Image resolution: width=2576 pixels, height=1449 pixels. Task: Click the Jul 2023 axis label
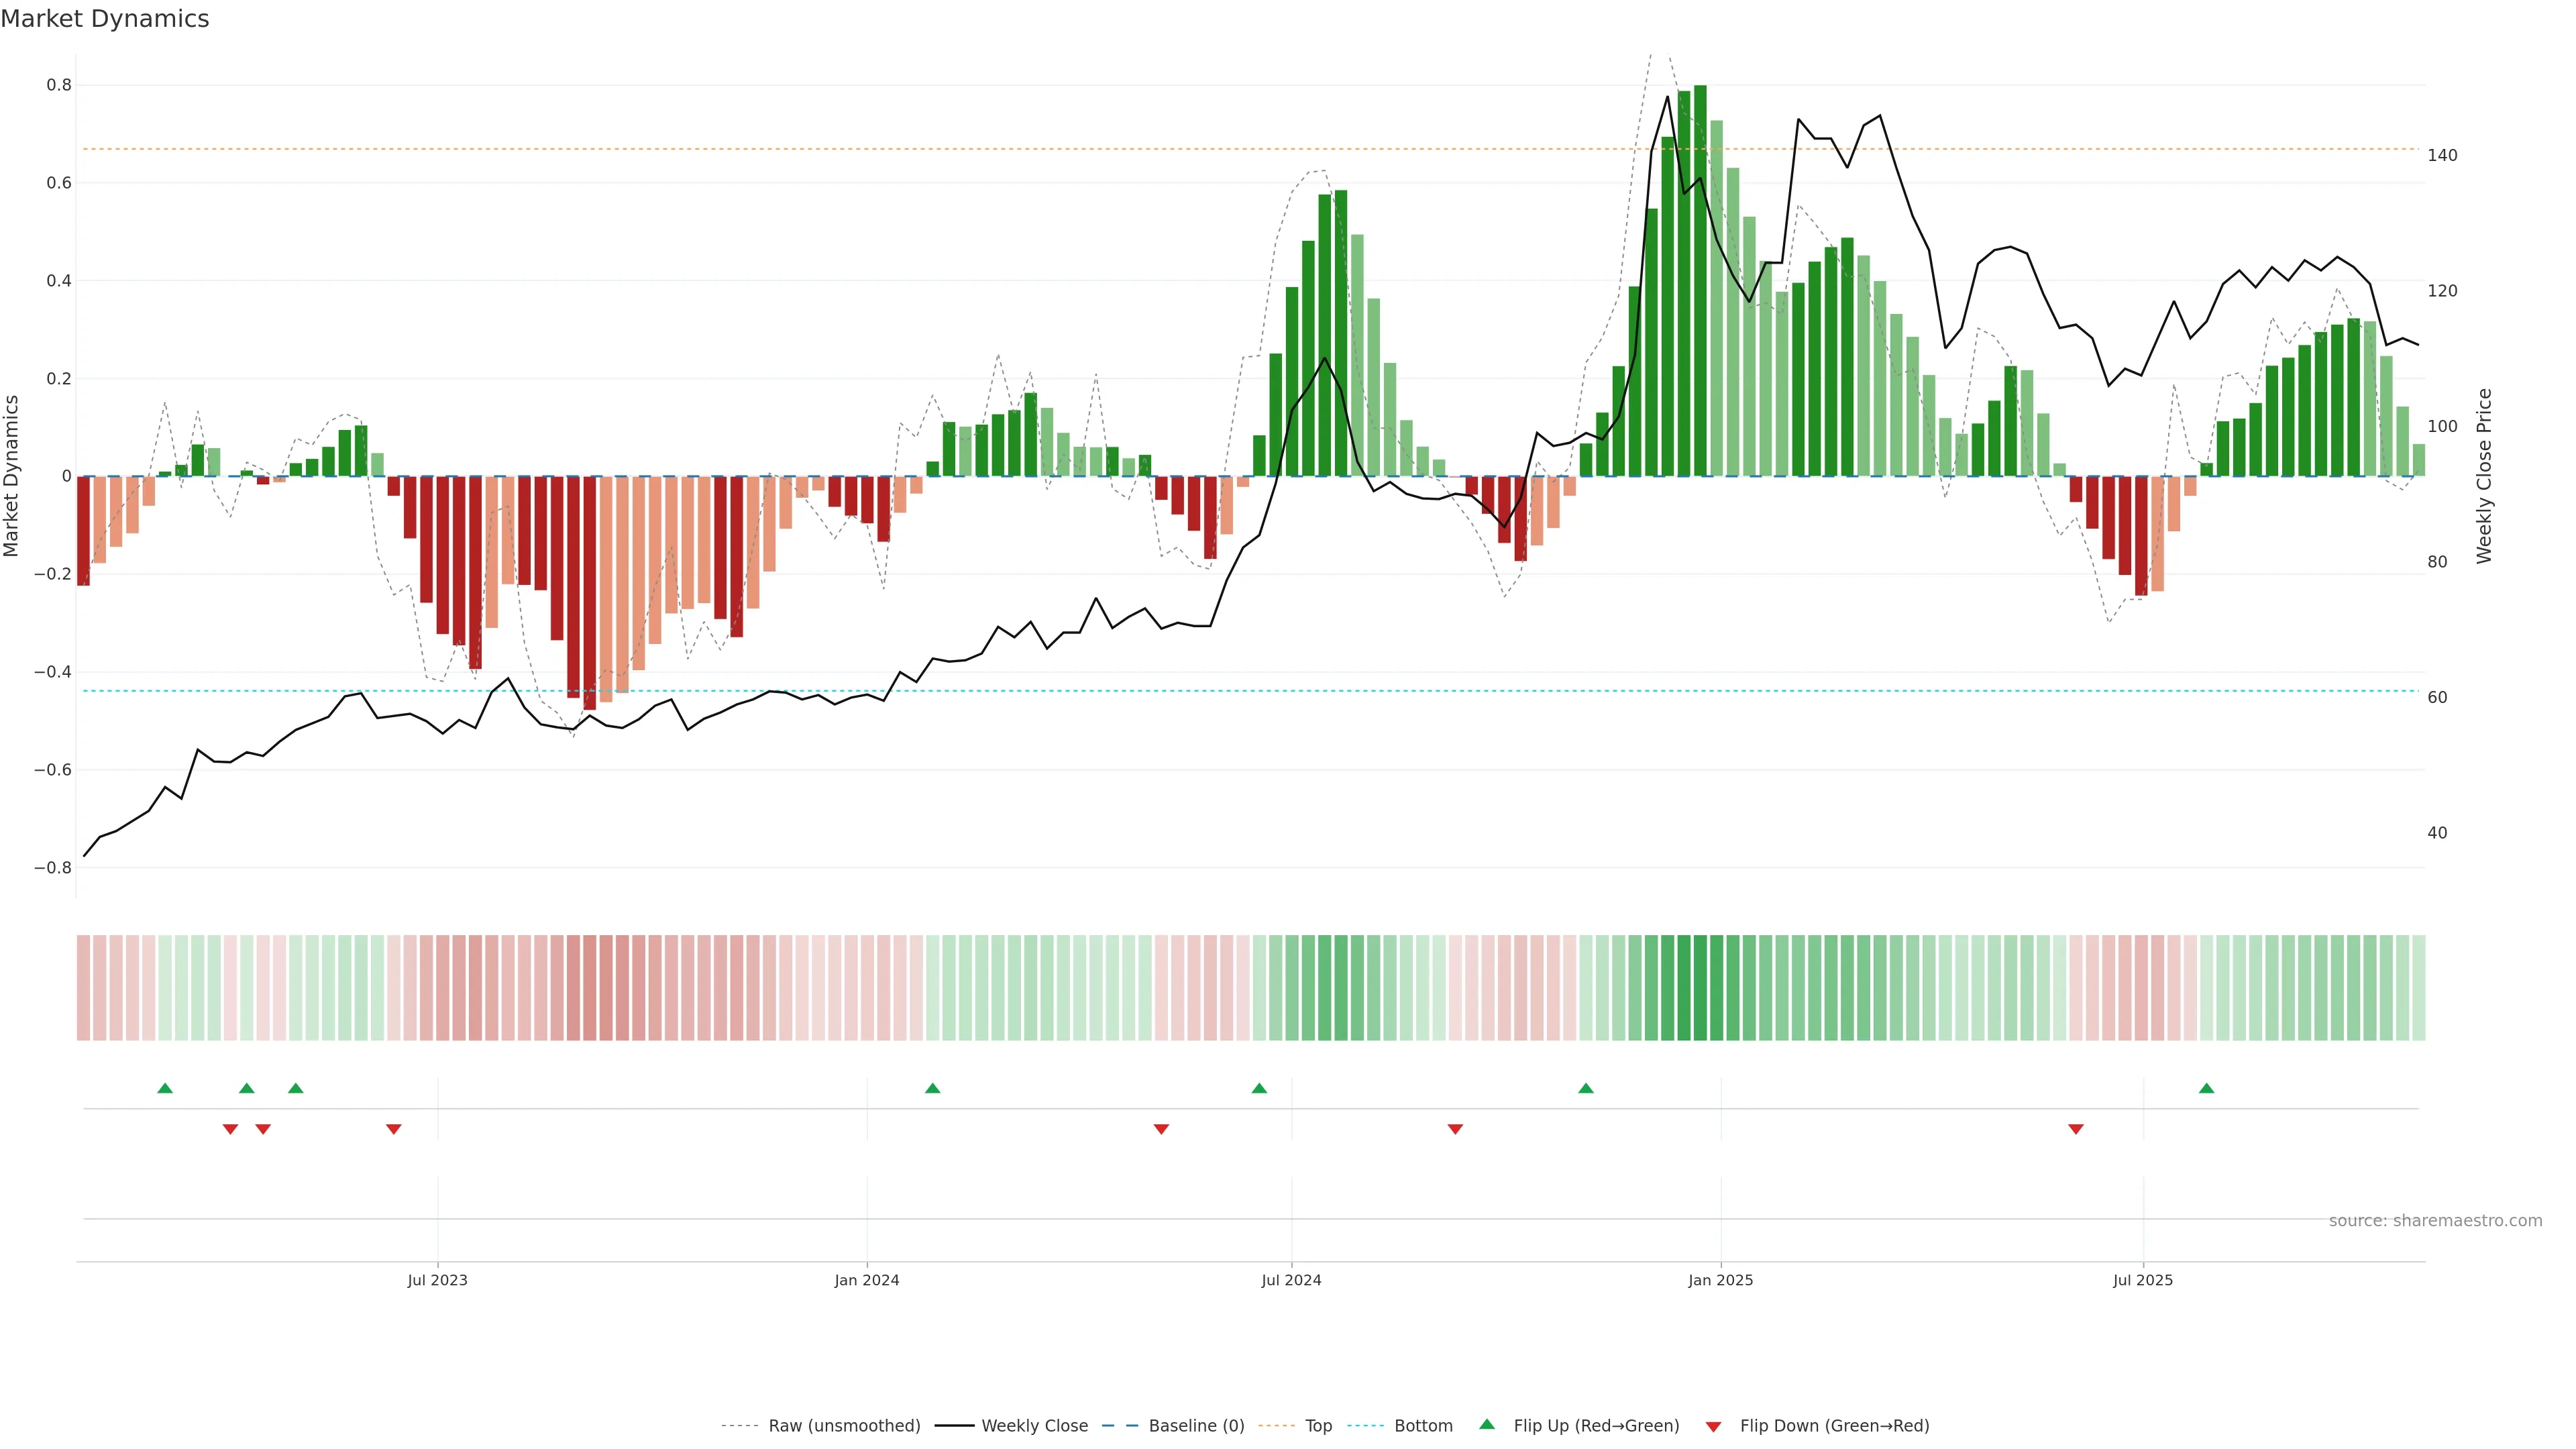pos(437,1280)
